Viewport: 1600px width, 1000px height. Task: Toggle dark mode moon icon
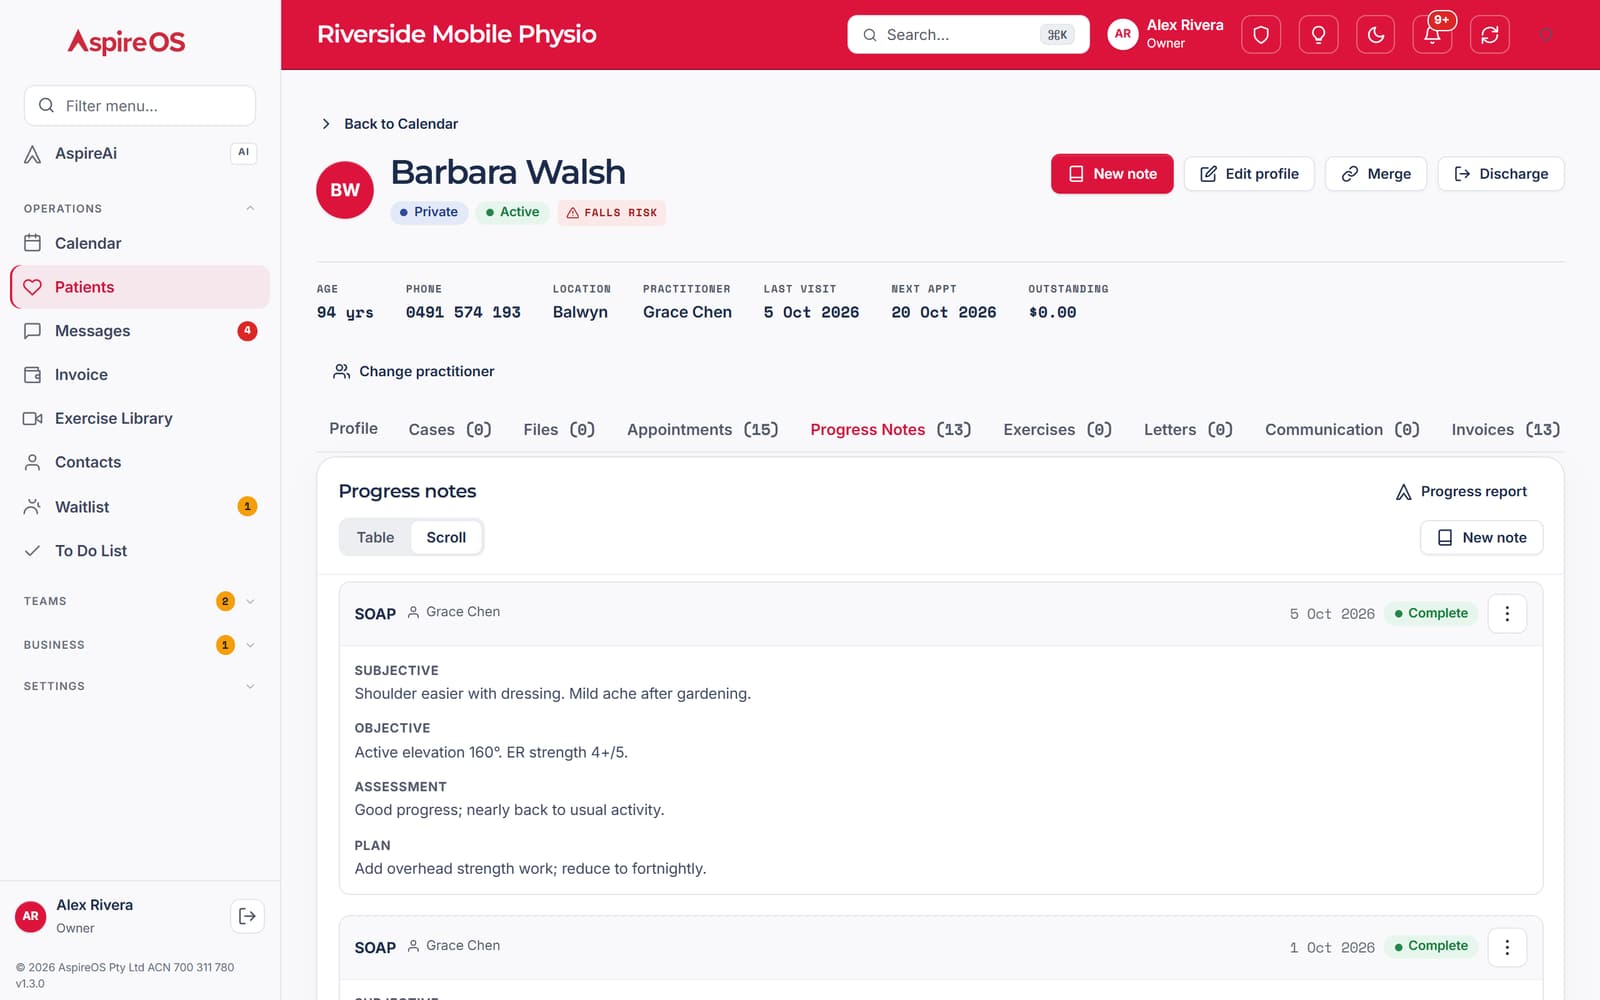(1375, 35)
